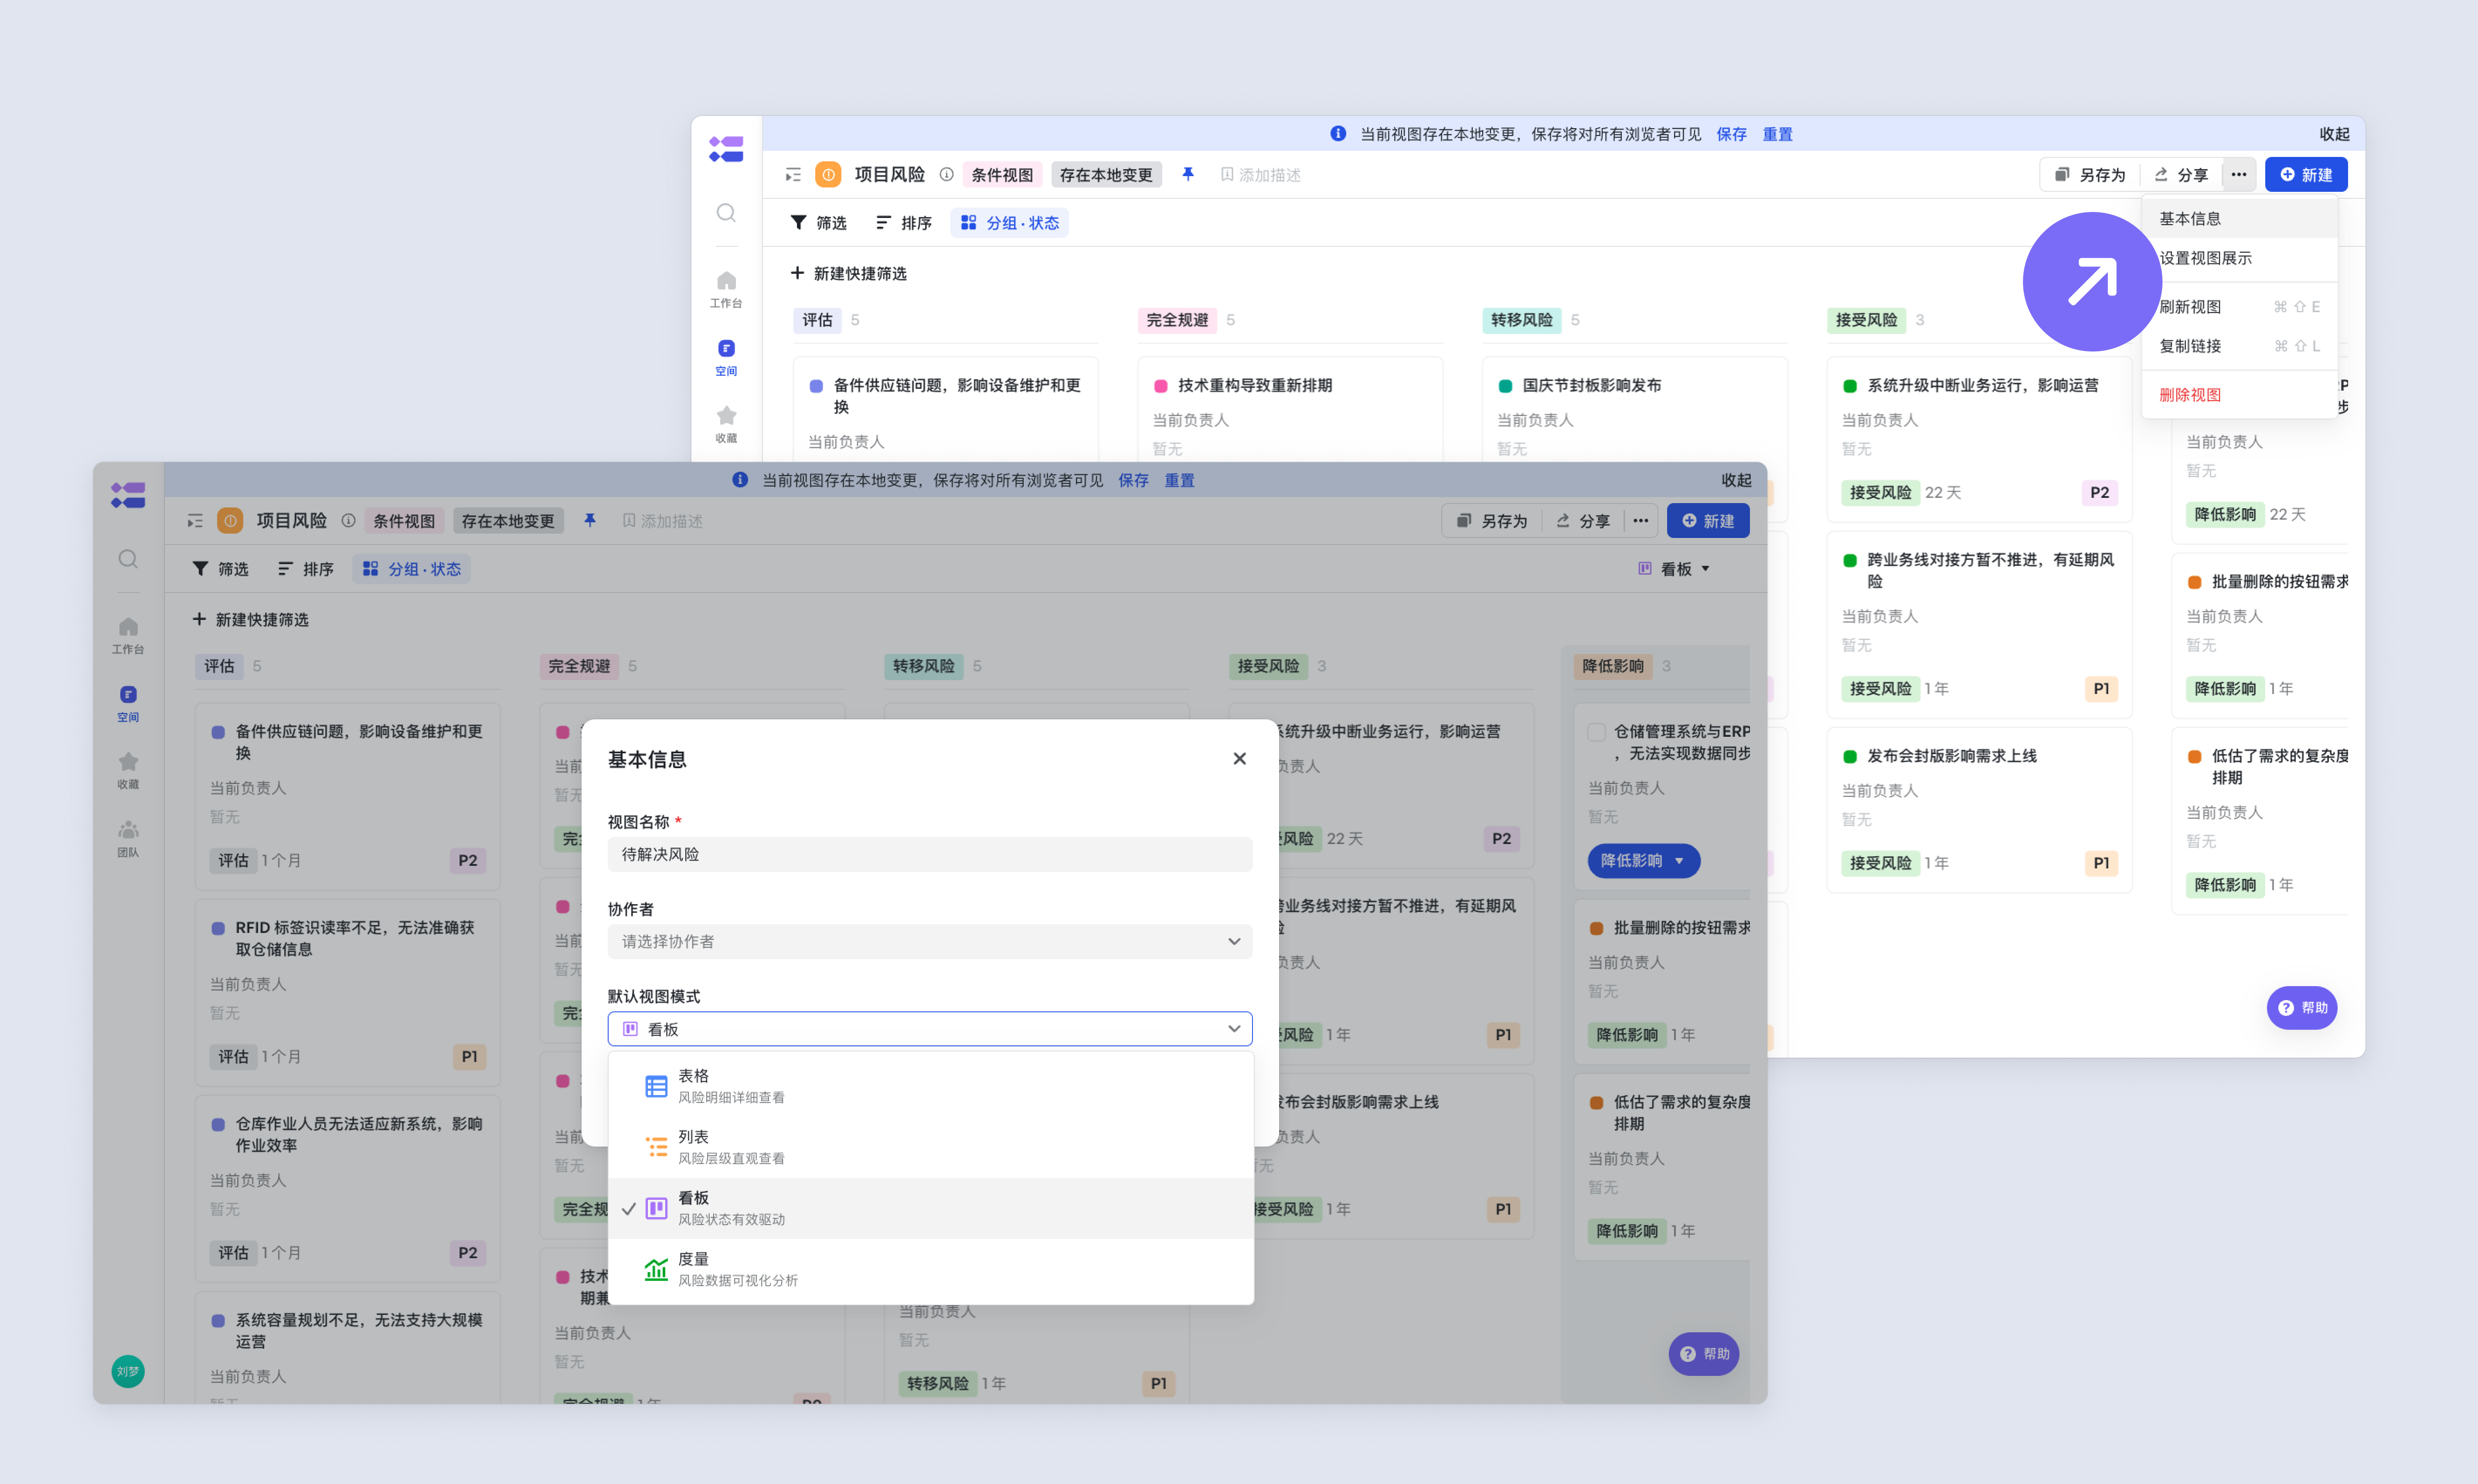The height and width of the screenshot is (1484, 2478).
Task: Open 分组·状态 grouping in the front window
Action: (411, 569)
